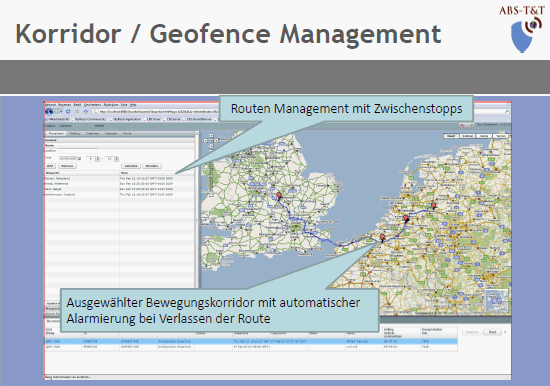550x386 pixels.
Task: Click the browser stop (X) icon
Action: 77,112
